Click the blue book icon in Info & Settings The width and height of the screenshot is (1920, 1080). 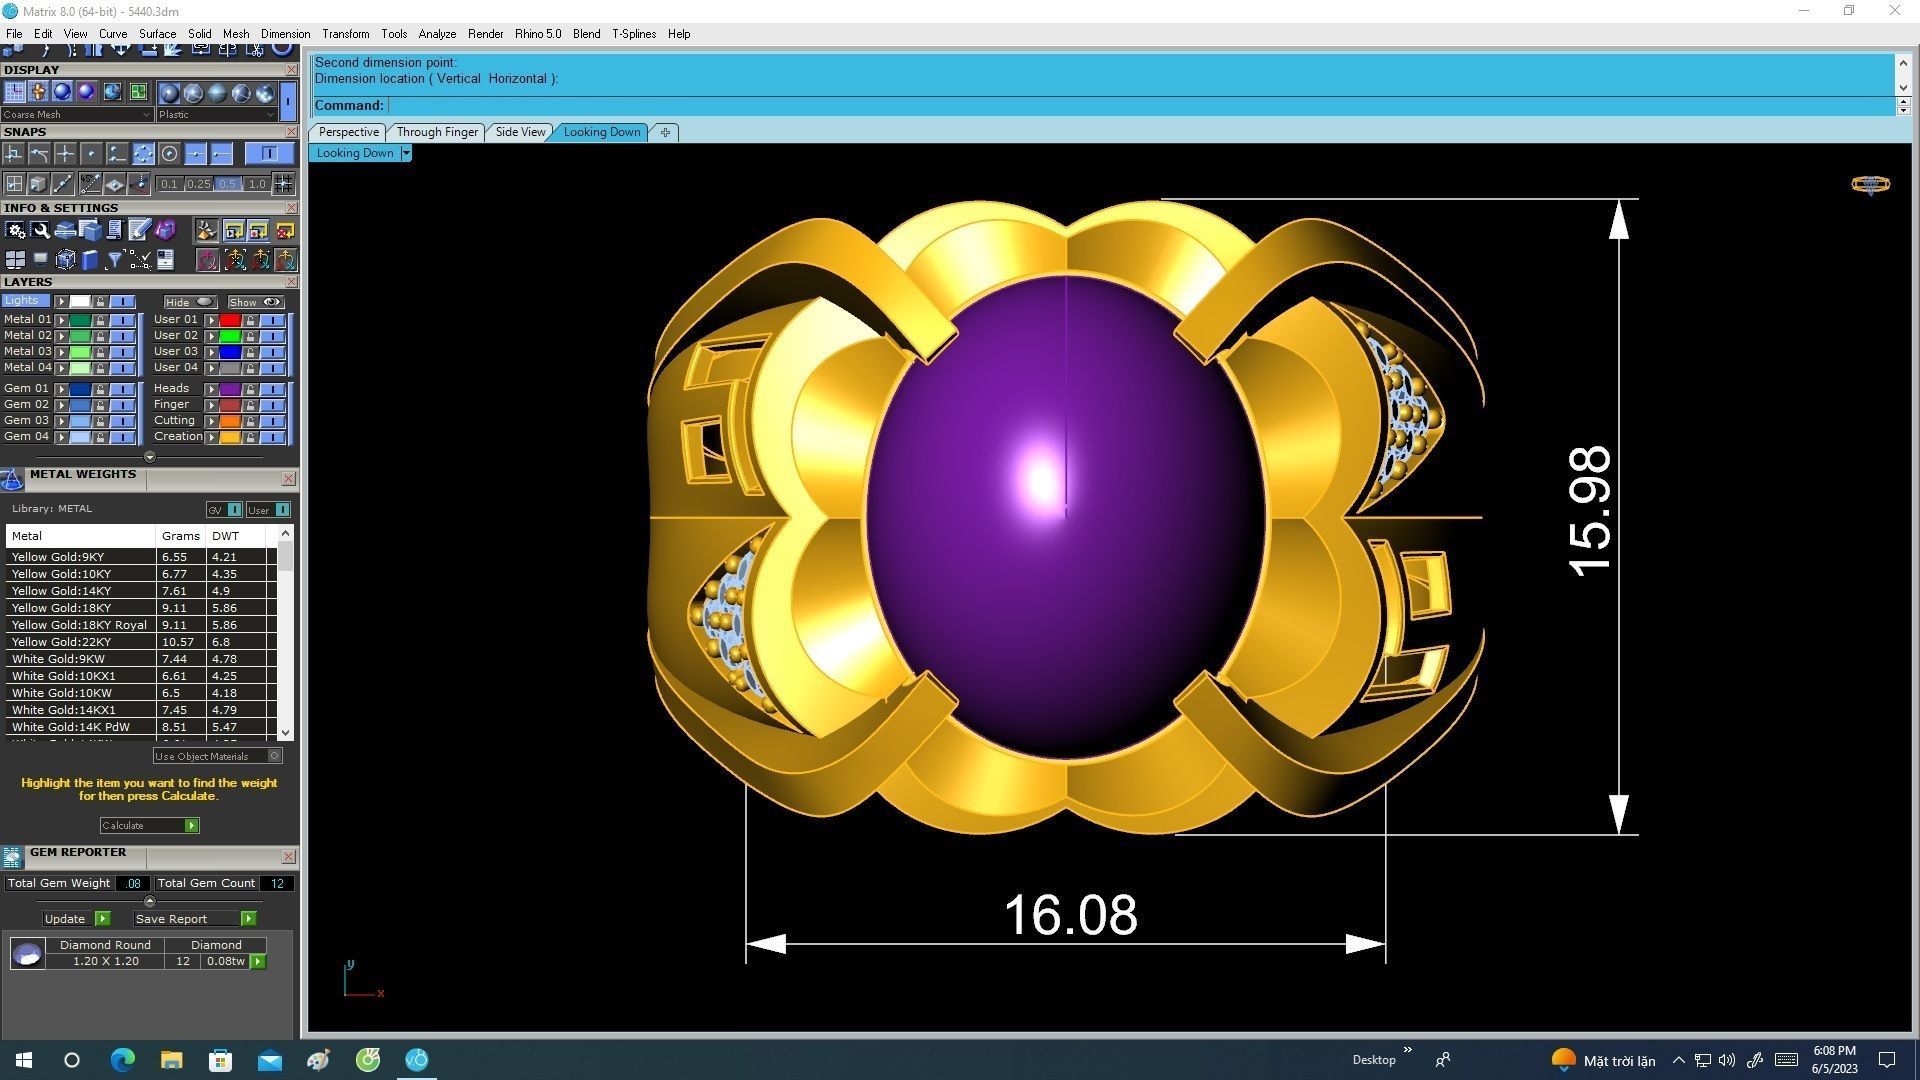[90, 260]
